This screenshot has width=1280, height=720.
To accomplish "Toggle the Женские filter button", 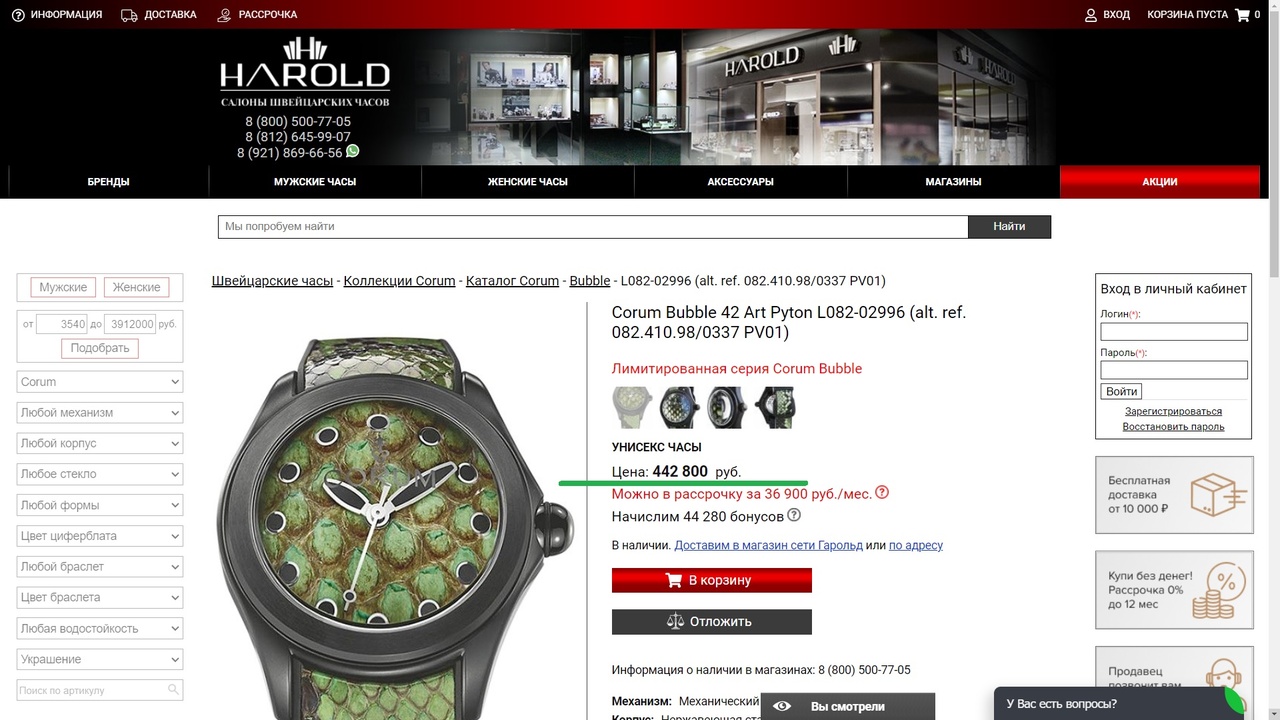I will (137, 287).
